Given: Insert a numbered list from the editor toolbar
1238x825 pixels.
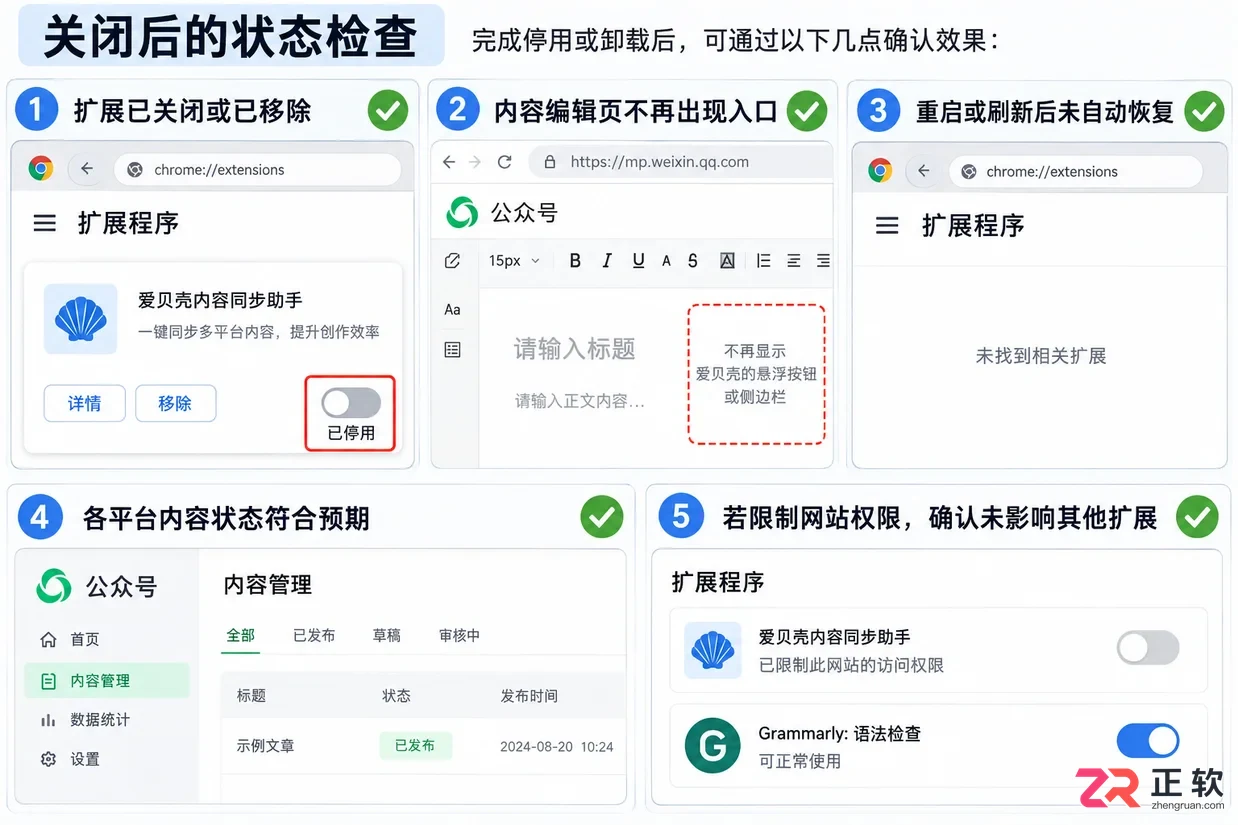Looking at the screenshot, I should 763,261.
